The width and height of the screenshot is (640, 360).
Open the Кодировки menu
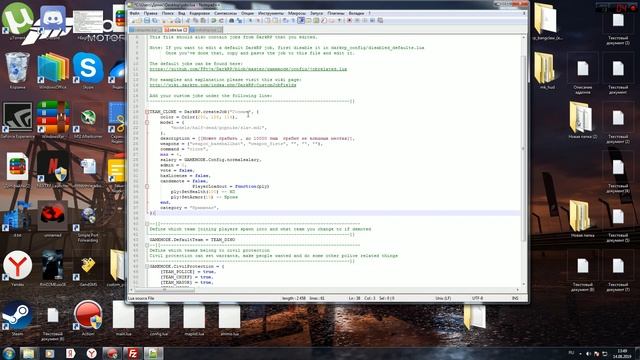click(x=200, y=13)
